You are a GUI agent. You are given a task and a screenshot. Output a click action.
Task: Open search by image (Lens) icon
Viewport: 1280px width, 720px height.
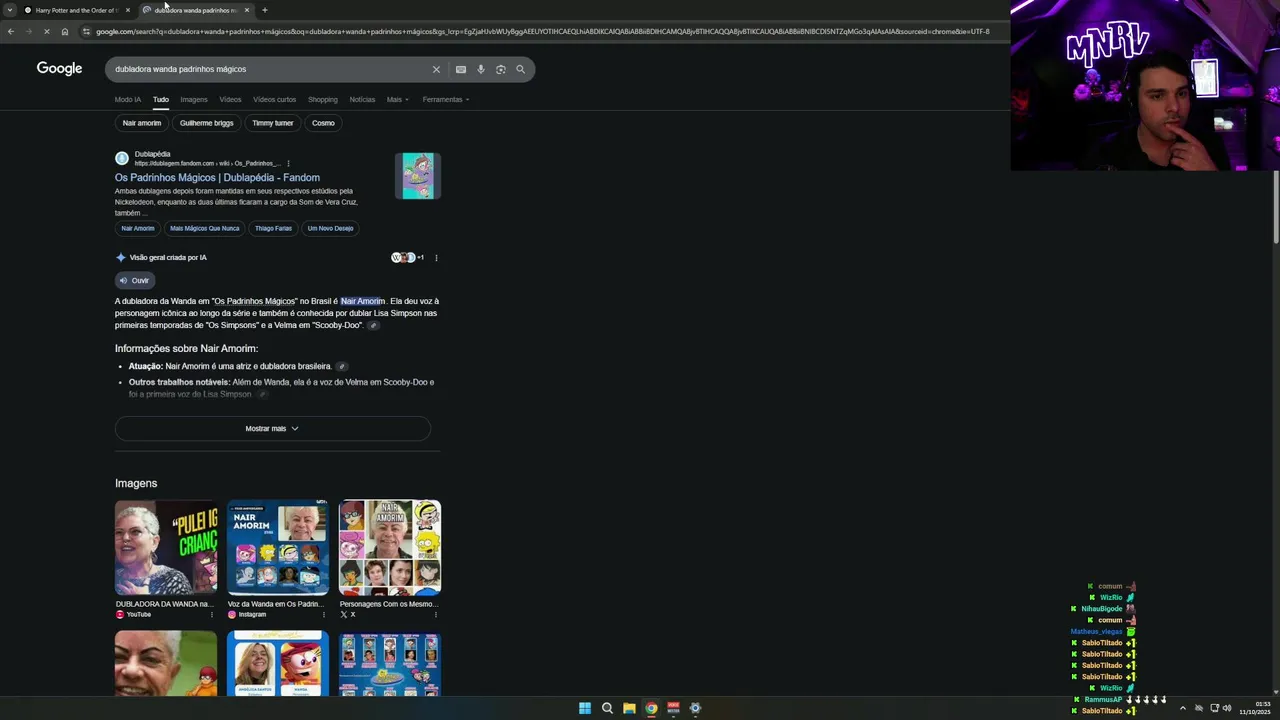click(x=501, y=69)
